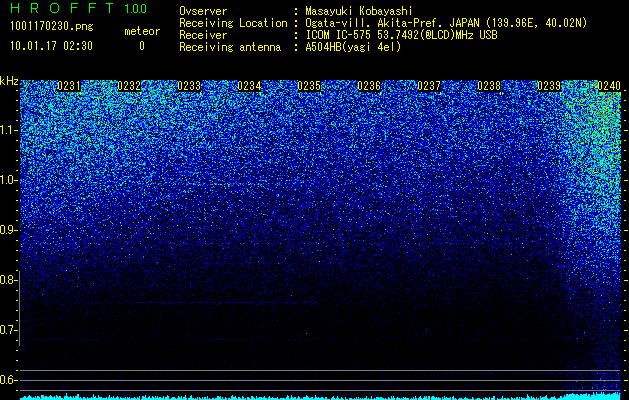This screenshot has width=629, height=400.
Task: Click the Ogata-vill. Akita-Pref. JAPAN location text
Action: tap(446, 23)
